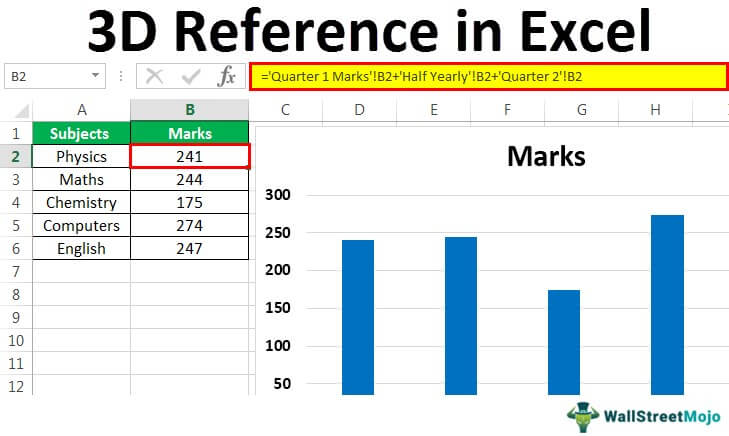Screen dimensions: 729x436
Task: Select the green Subjects header cell
Action: pos(81,133)
